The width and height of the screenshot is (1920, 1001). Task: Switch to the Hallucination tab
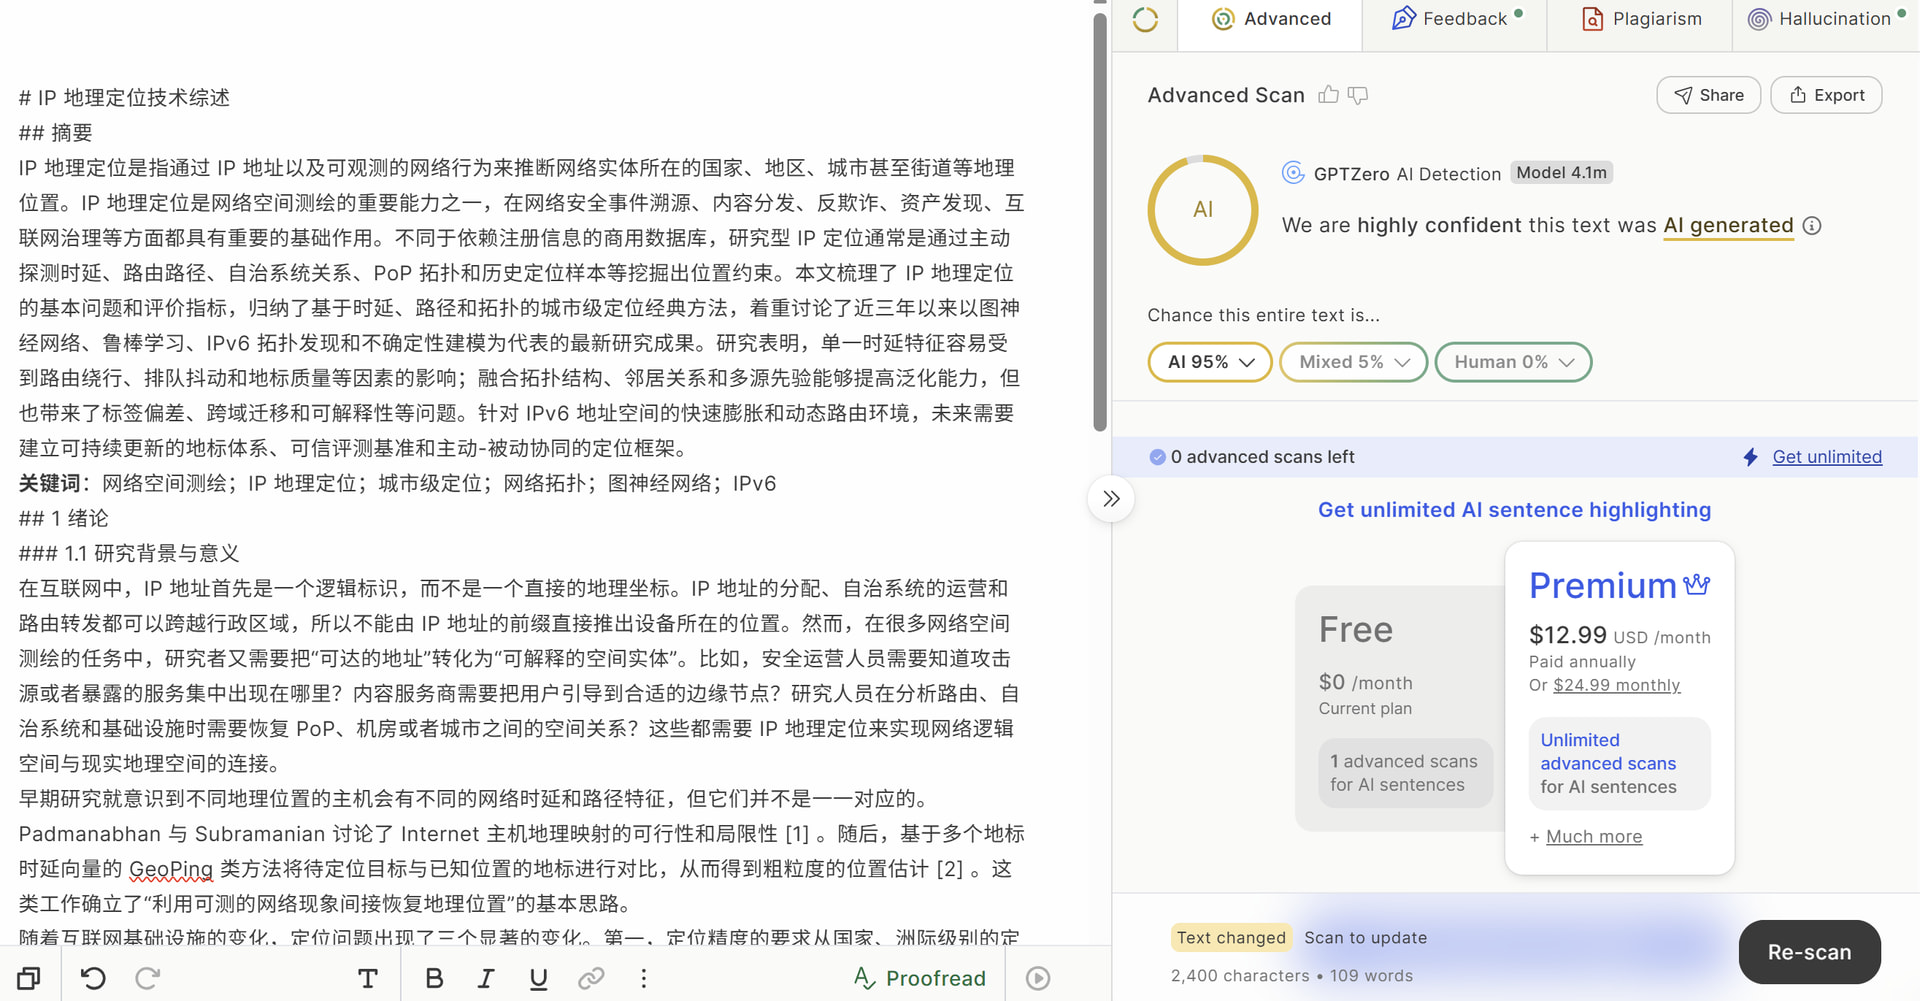pyautogui.click(x=1826, y=19)
